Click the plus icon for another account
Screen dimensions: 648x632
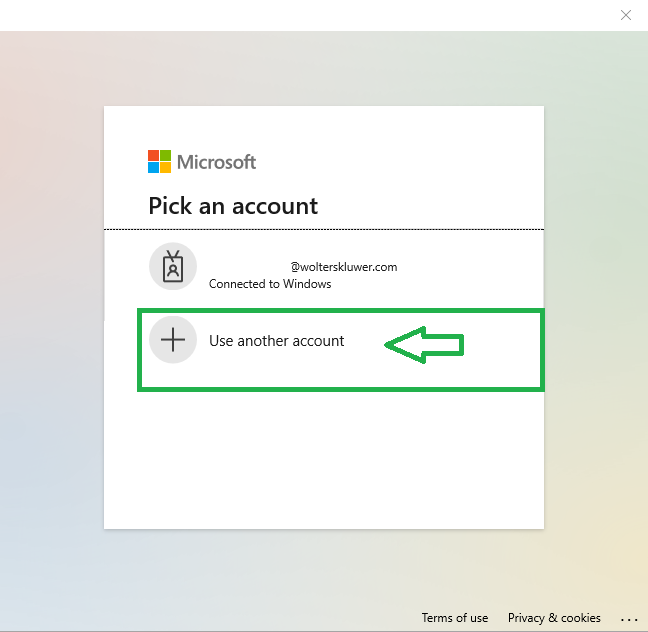point(173,340)
